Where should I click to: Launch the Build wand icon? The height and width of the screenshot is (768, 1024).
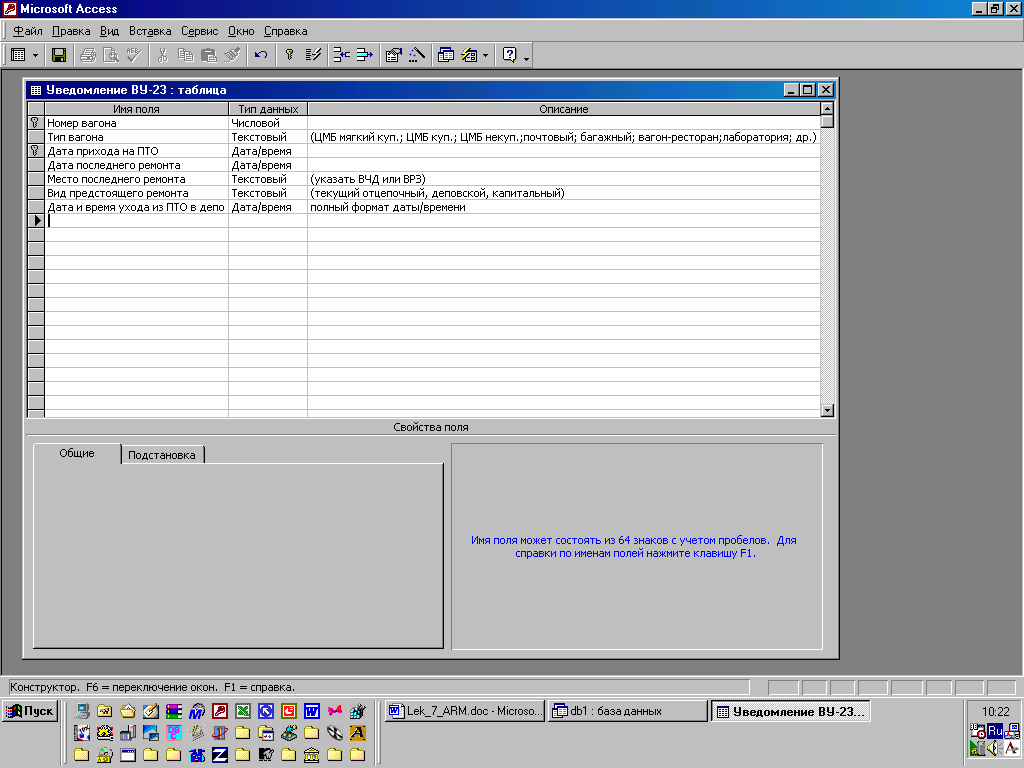(417, 56)
